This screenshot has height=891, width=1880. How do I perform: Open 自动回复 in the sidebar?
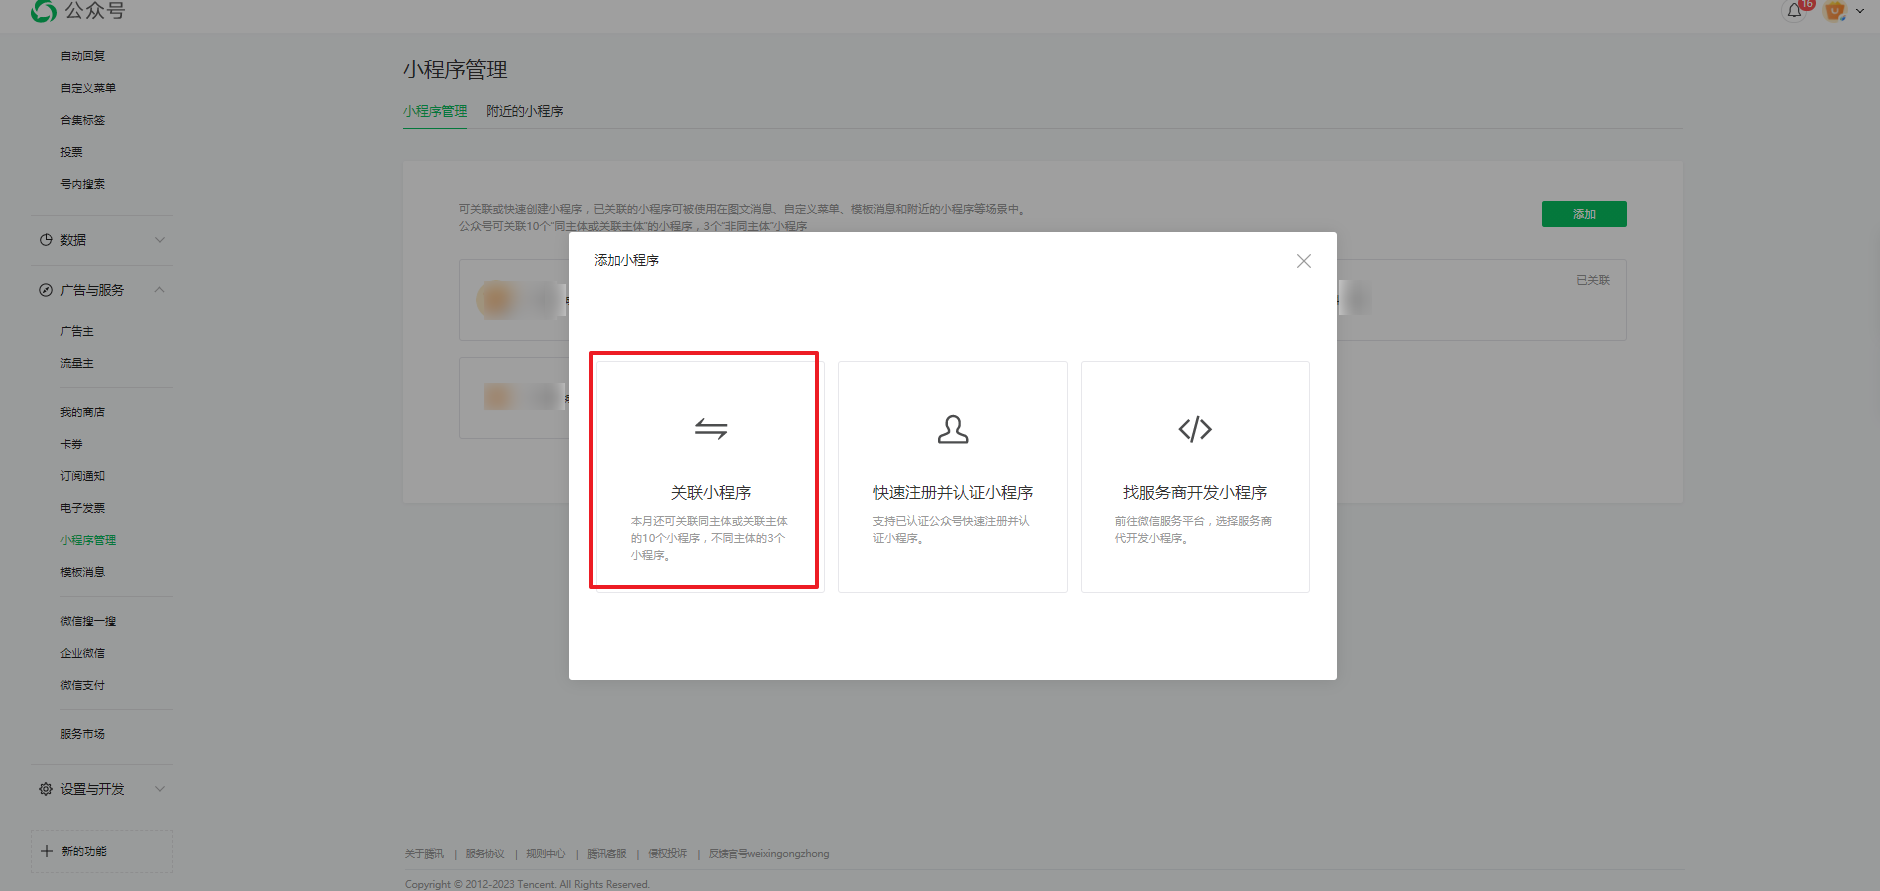click(82, 56)
